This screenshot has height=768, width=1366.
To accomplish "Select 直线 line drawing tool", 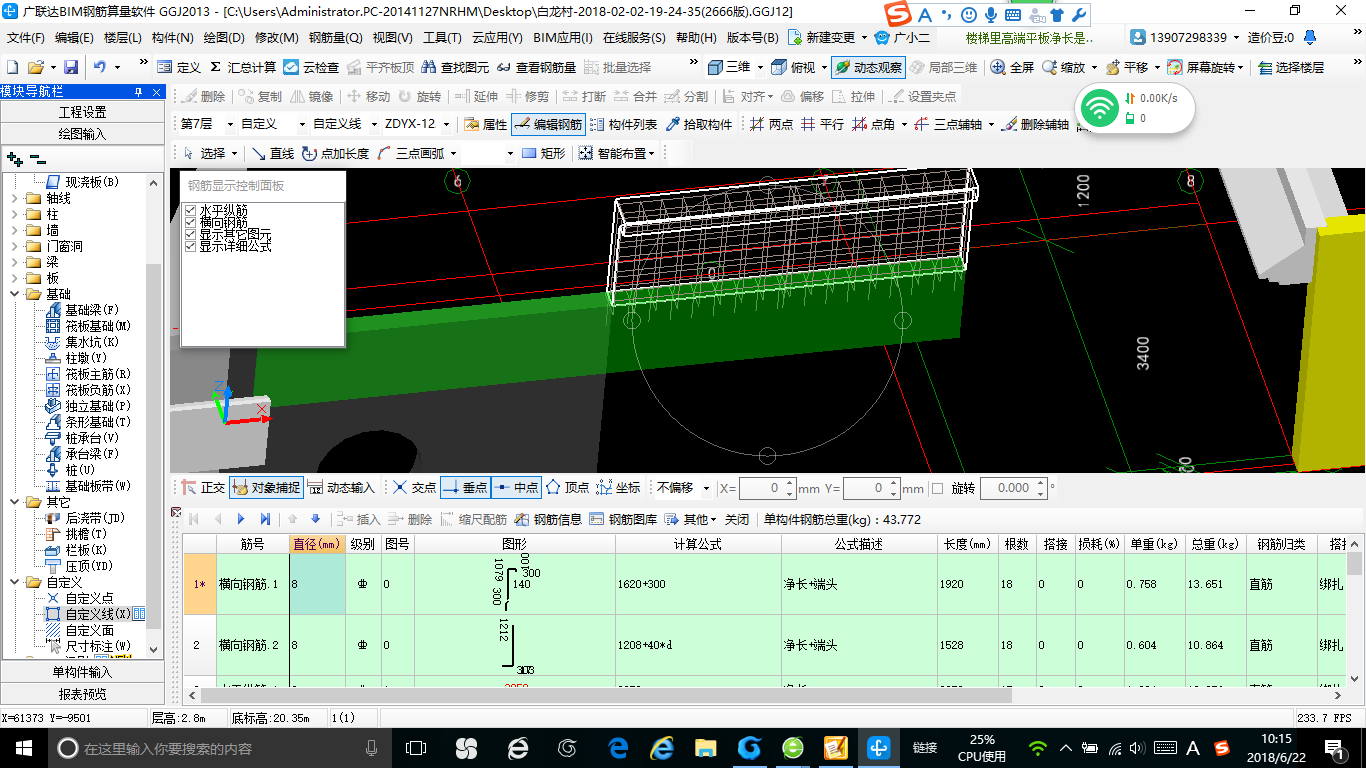I will 272,153.
